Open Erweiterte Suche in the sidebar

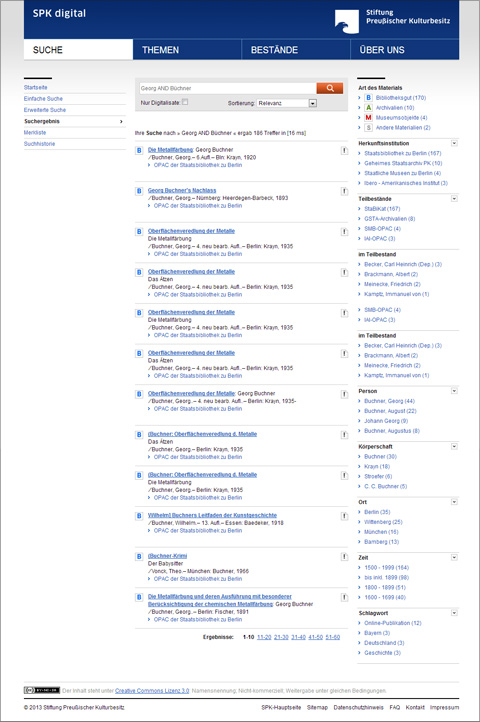[x=45, y=110]
